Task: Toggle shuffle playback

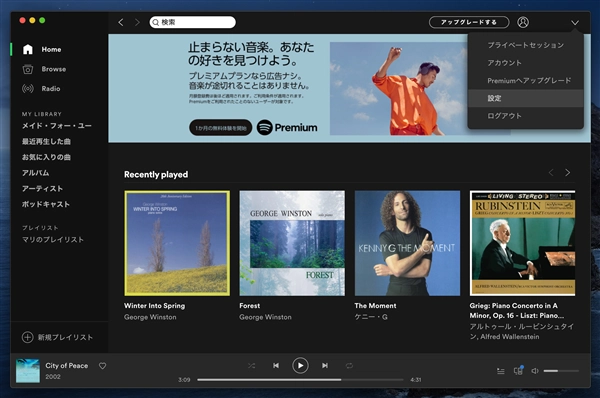Action: click(251, 366)
